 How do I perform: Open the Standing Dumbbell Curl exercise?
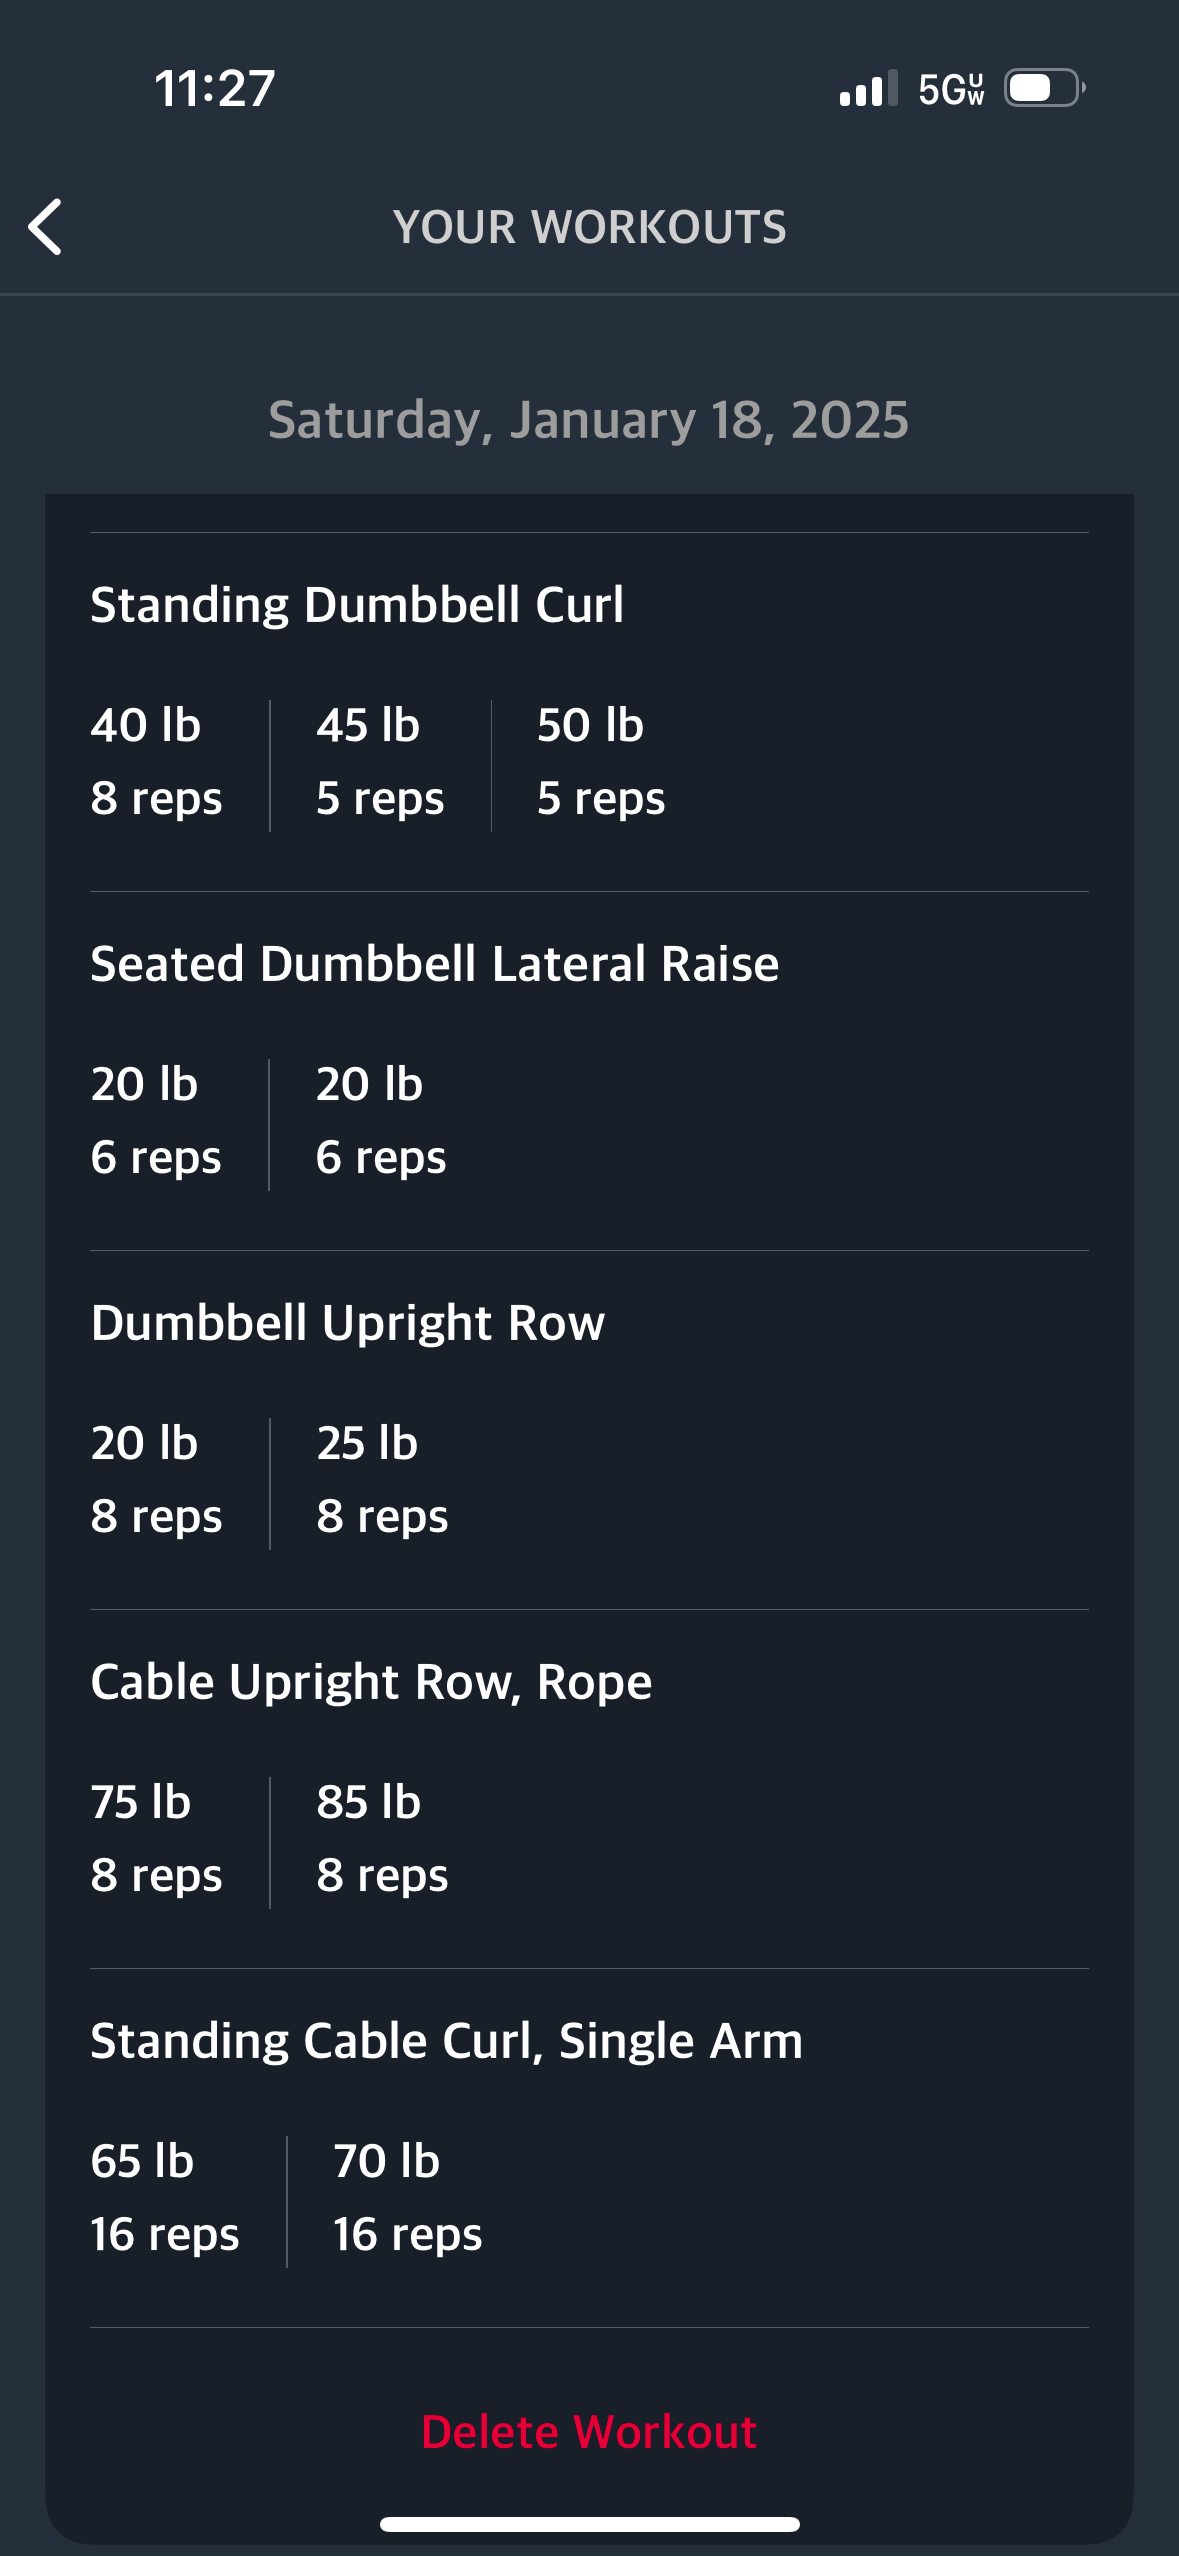pyautogui.click(x=357, y=605)
